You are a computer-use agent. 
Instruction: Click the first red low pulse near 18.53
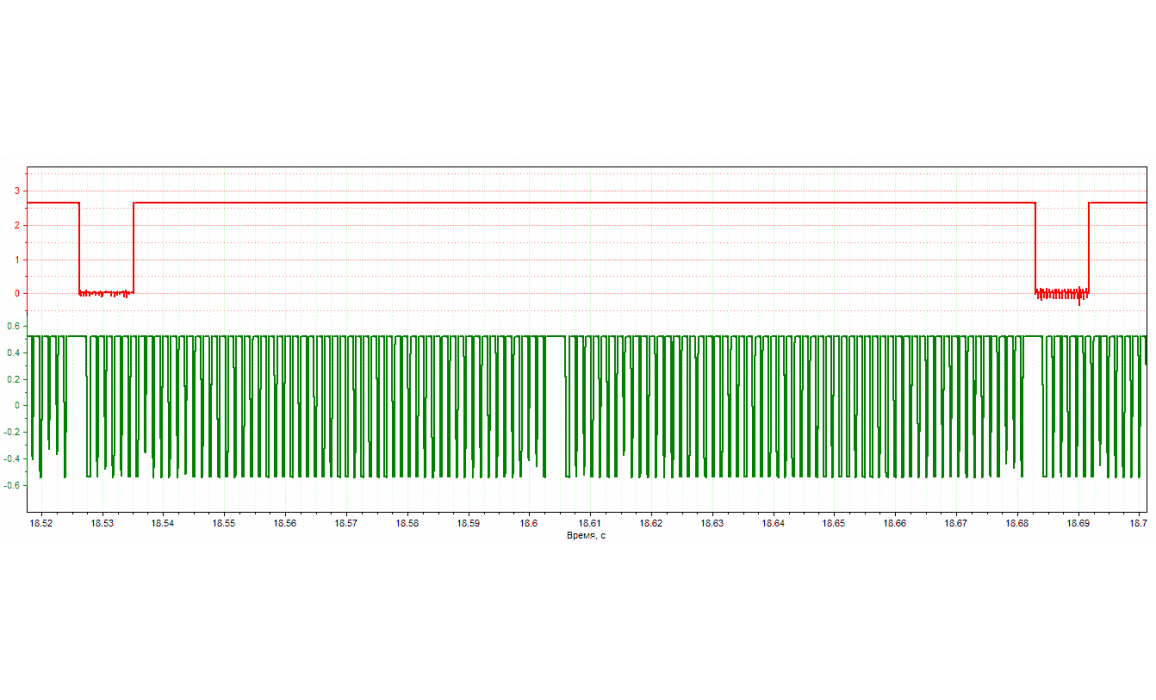pyautogui.click(x=106, y=292)
